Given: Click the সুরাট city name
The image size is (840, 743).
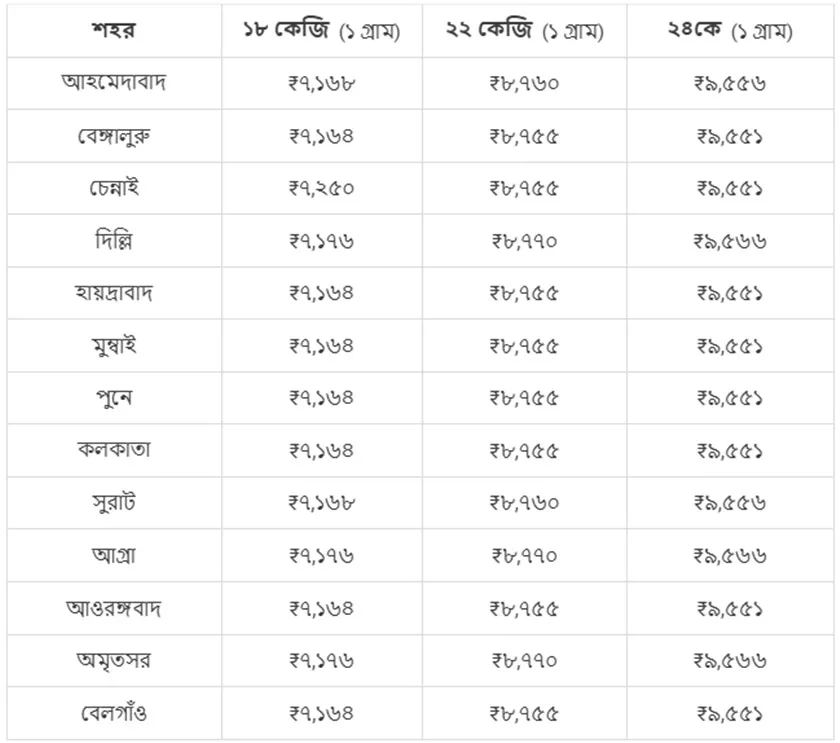Looking at the screenshot, I should click(114, 502).
